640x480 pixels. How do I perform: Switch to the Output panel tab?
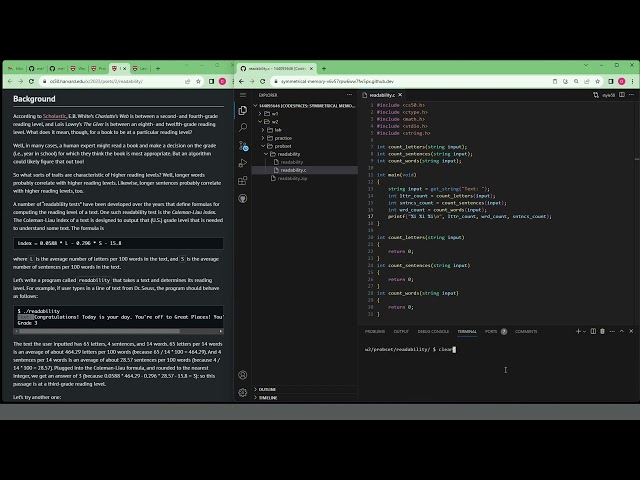pyautogui.click(x=401, y=331)
